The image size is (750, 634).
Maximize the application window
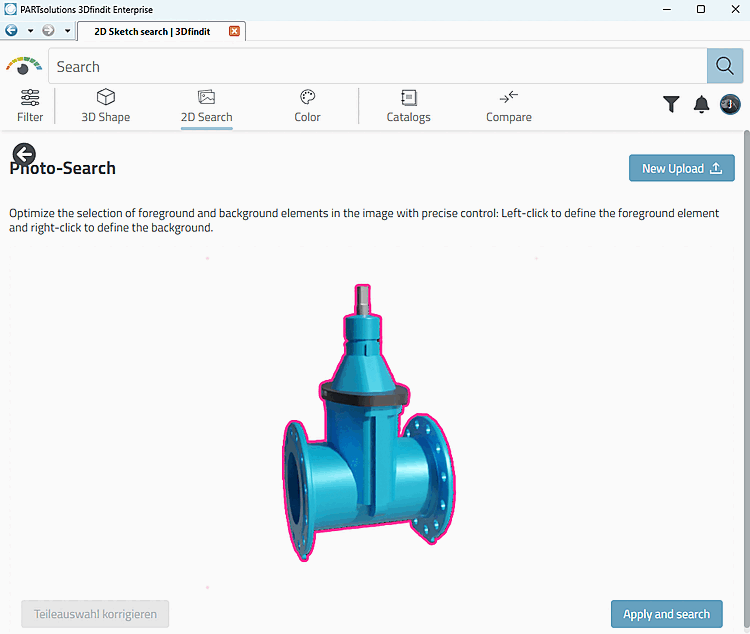click(x=701, y=9)
